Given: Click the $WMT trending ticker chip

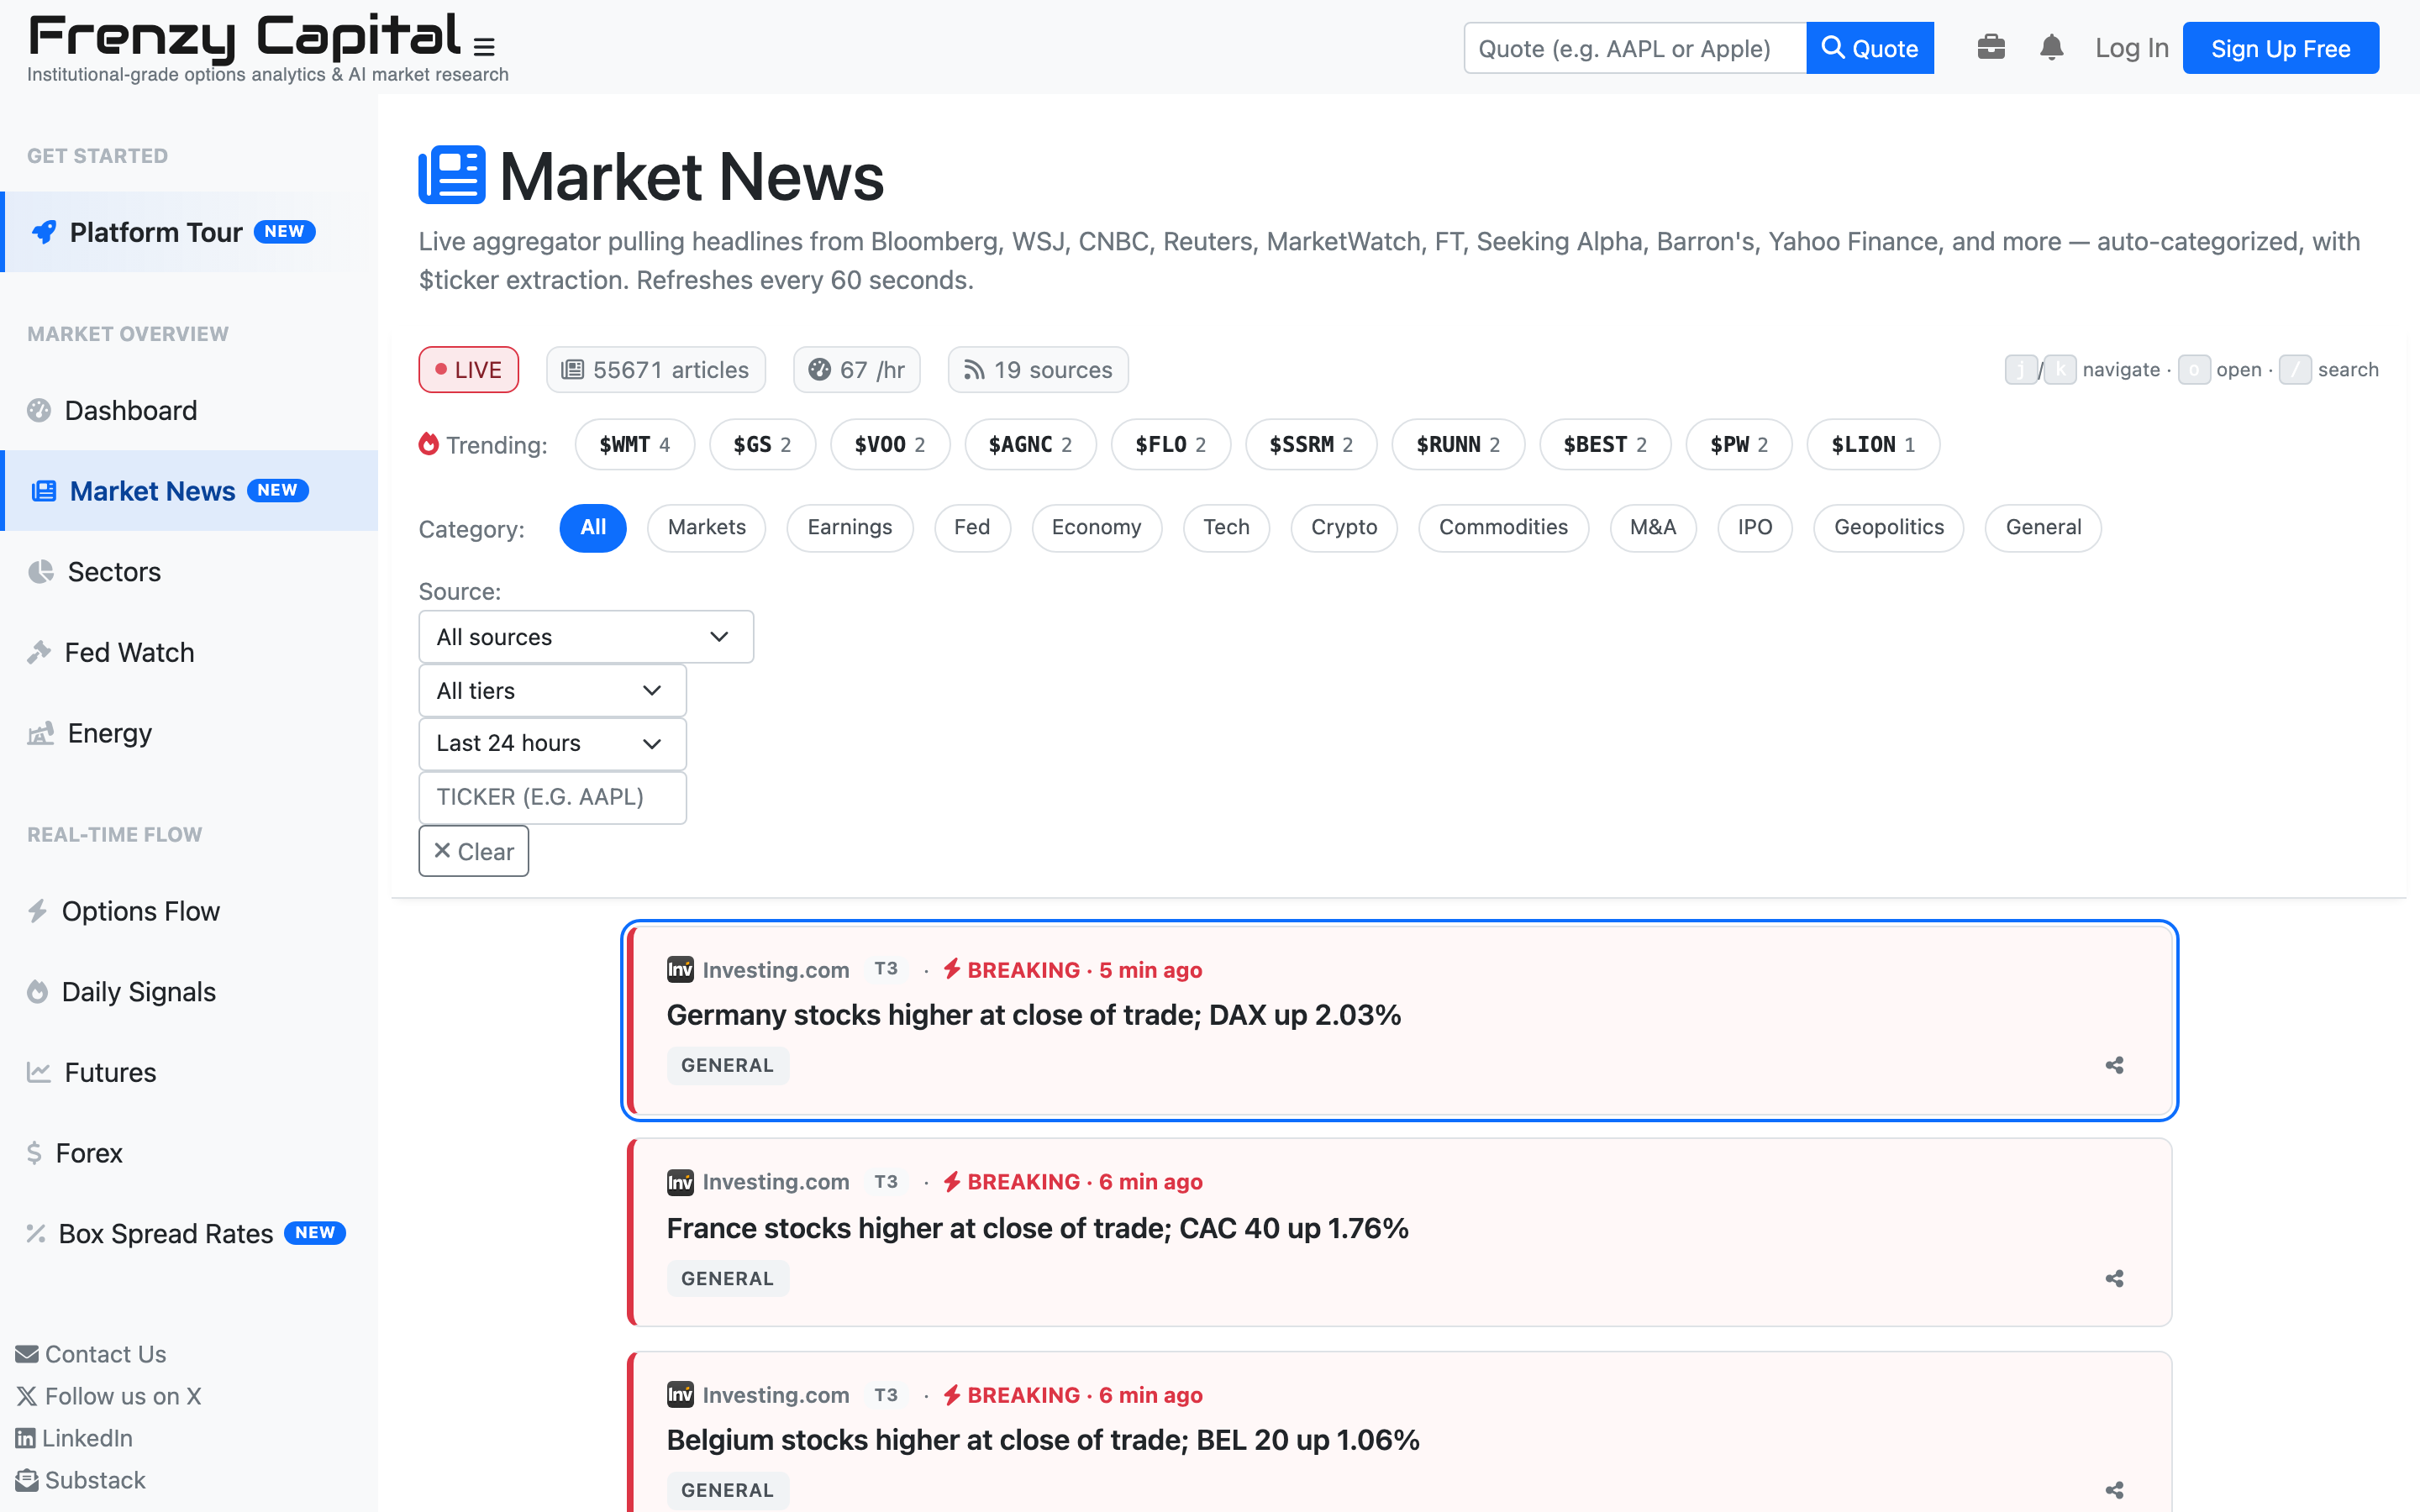Looking at the screenshot, I should (634, 444).
